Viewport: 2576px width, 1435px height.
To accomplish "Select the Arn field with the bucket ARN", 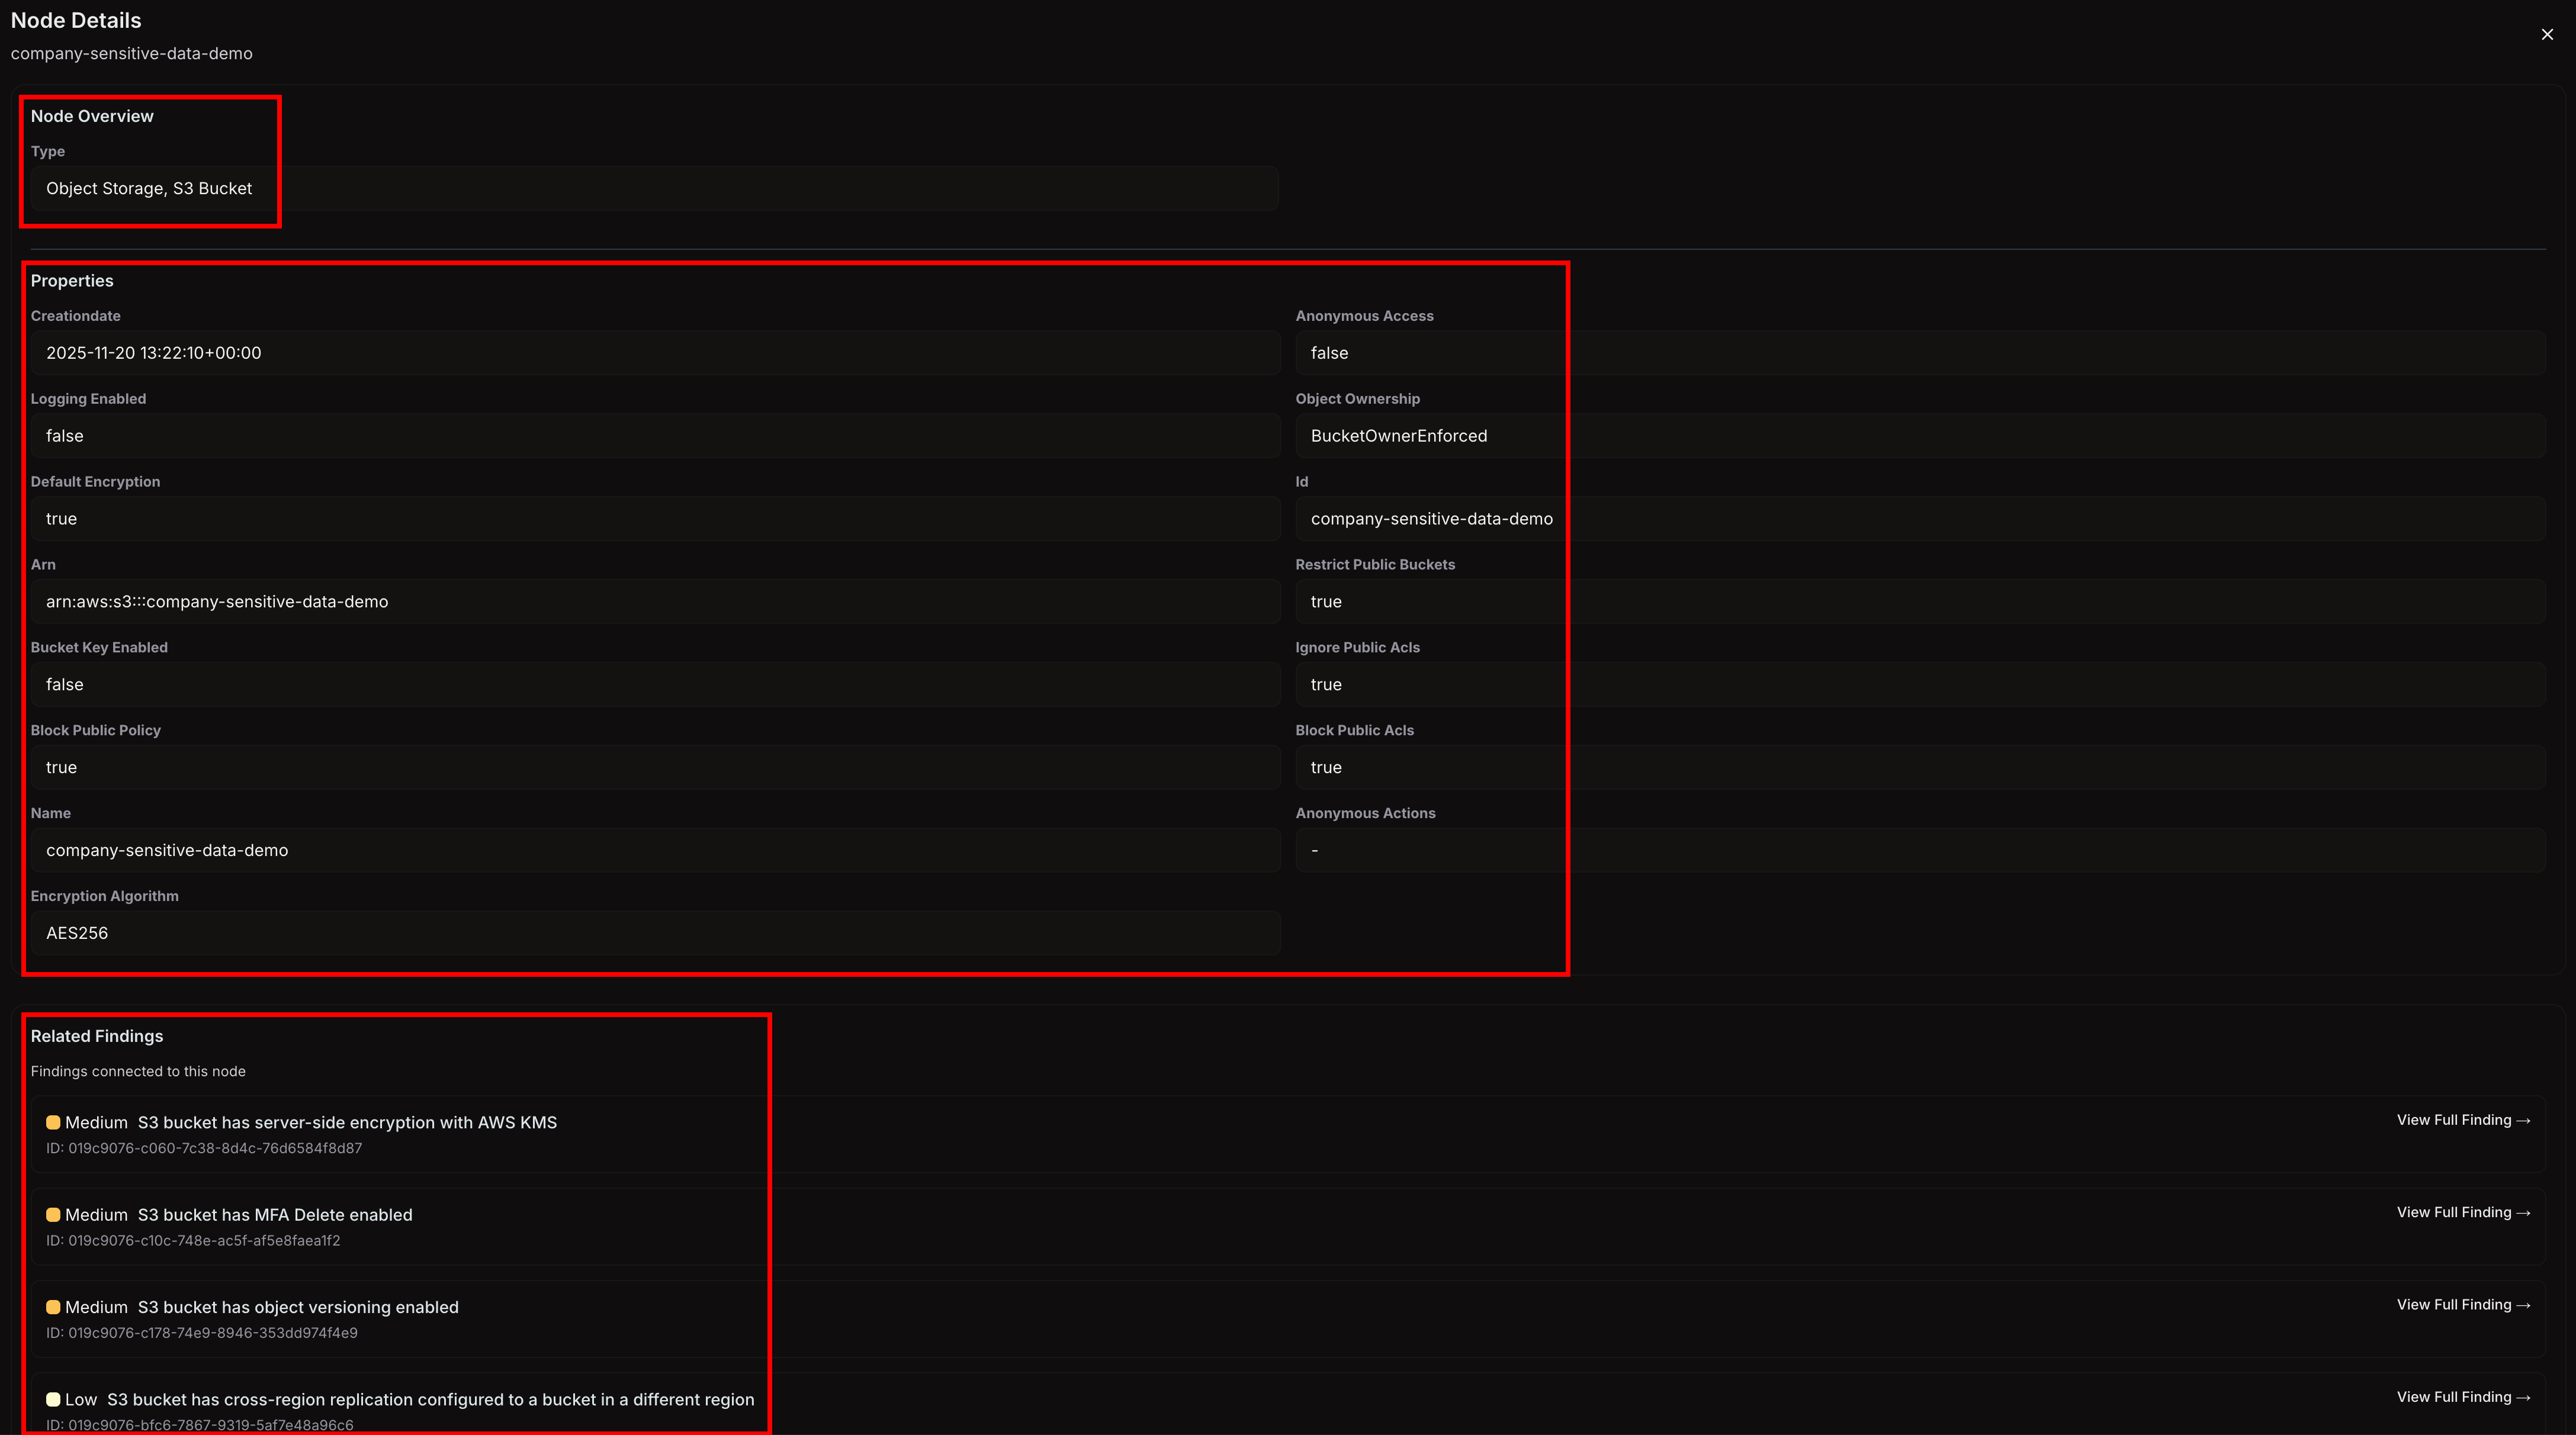I will [650, 601].
